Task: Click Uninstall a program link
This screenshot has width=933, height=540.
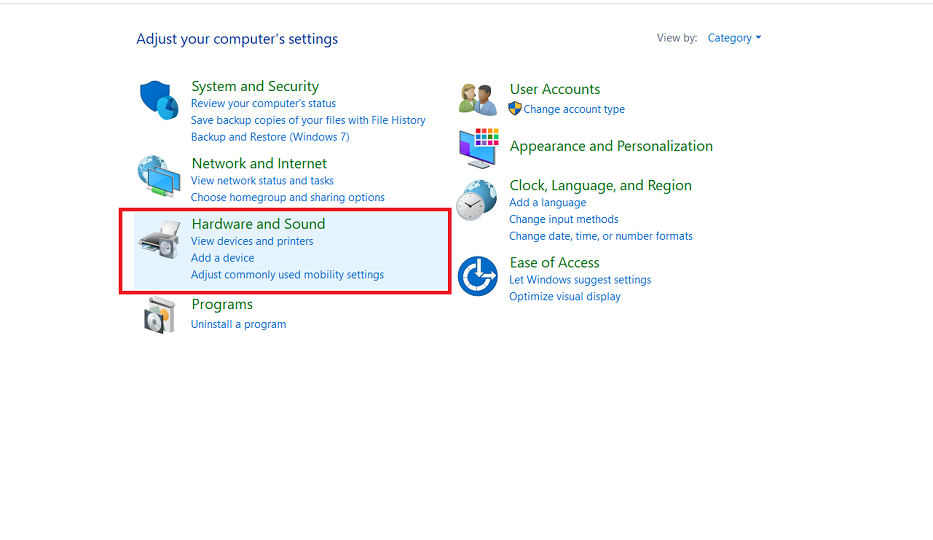Action: (239, 325)
